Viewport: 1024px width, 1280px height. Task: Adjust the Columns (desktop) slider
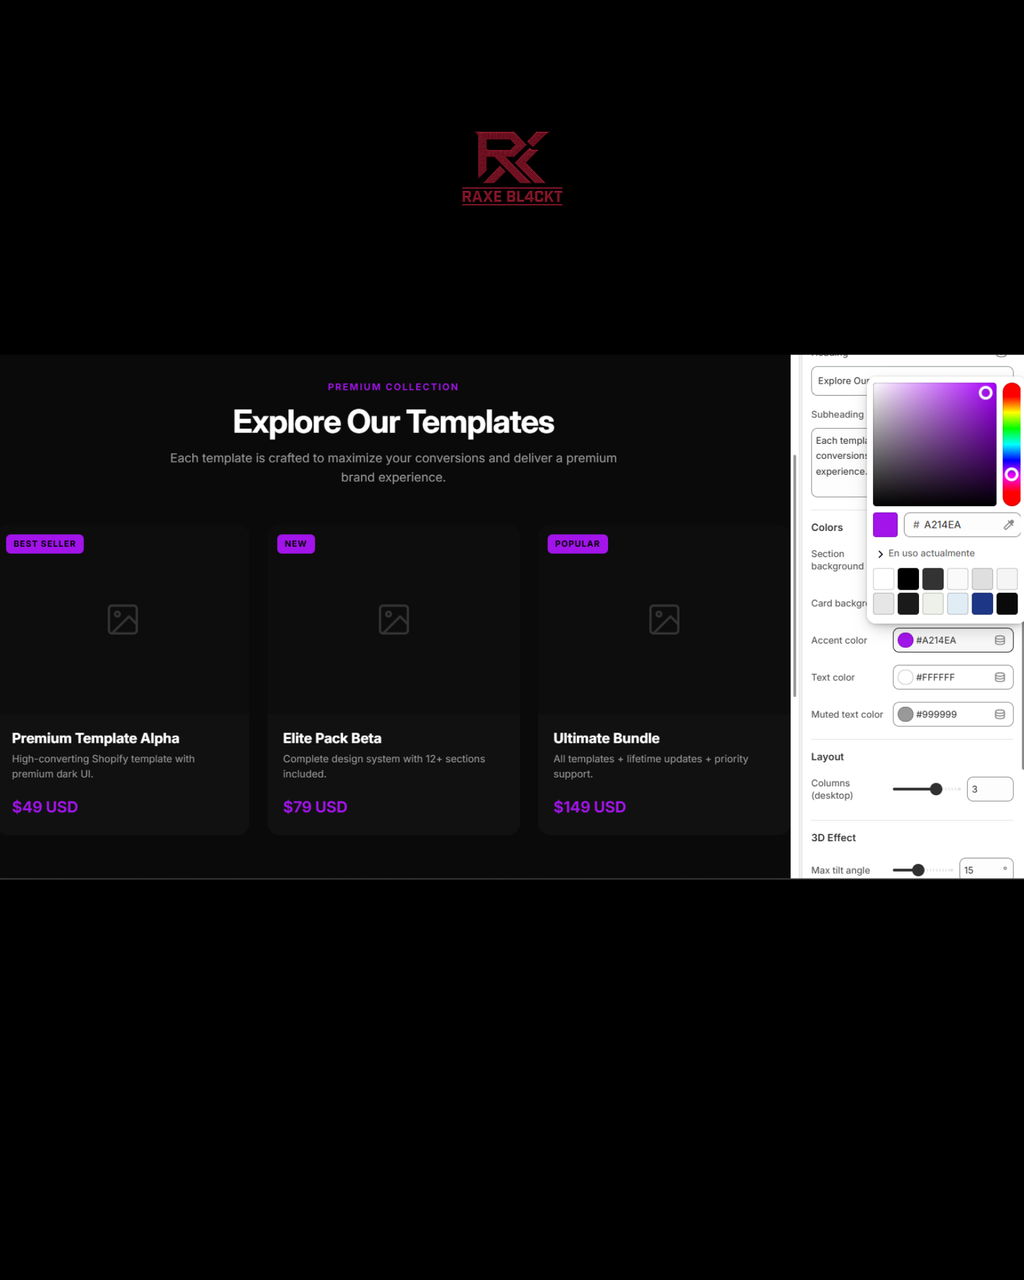[x=926, y=789]
